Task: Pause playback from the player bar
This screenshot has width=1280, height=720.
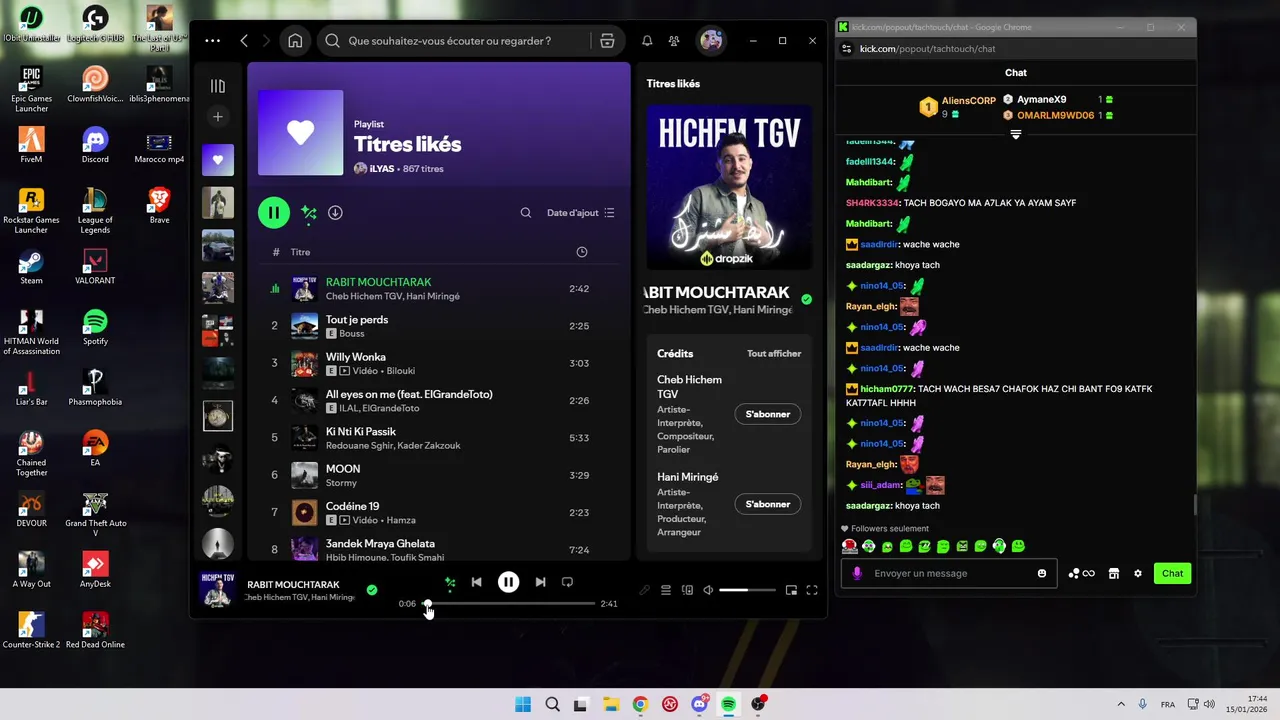Action: point(509,582)
